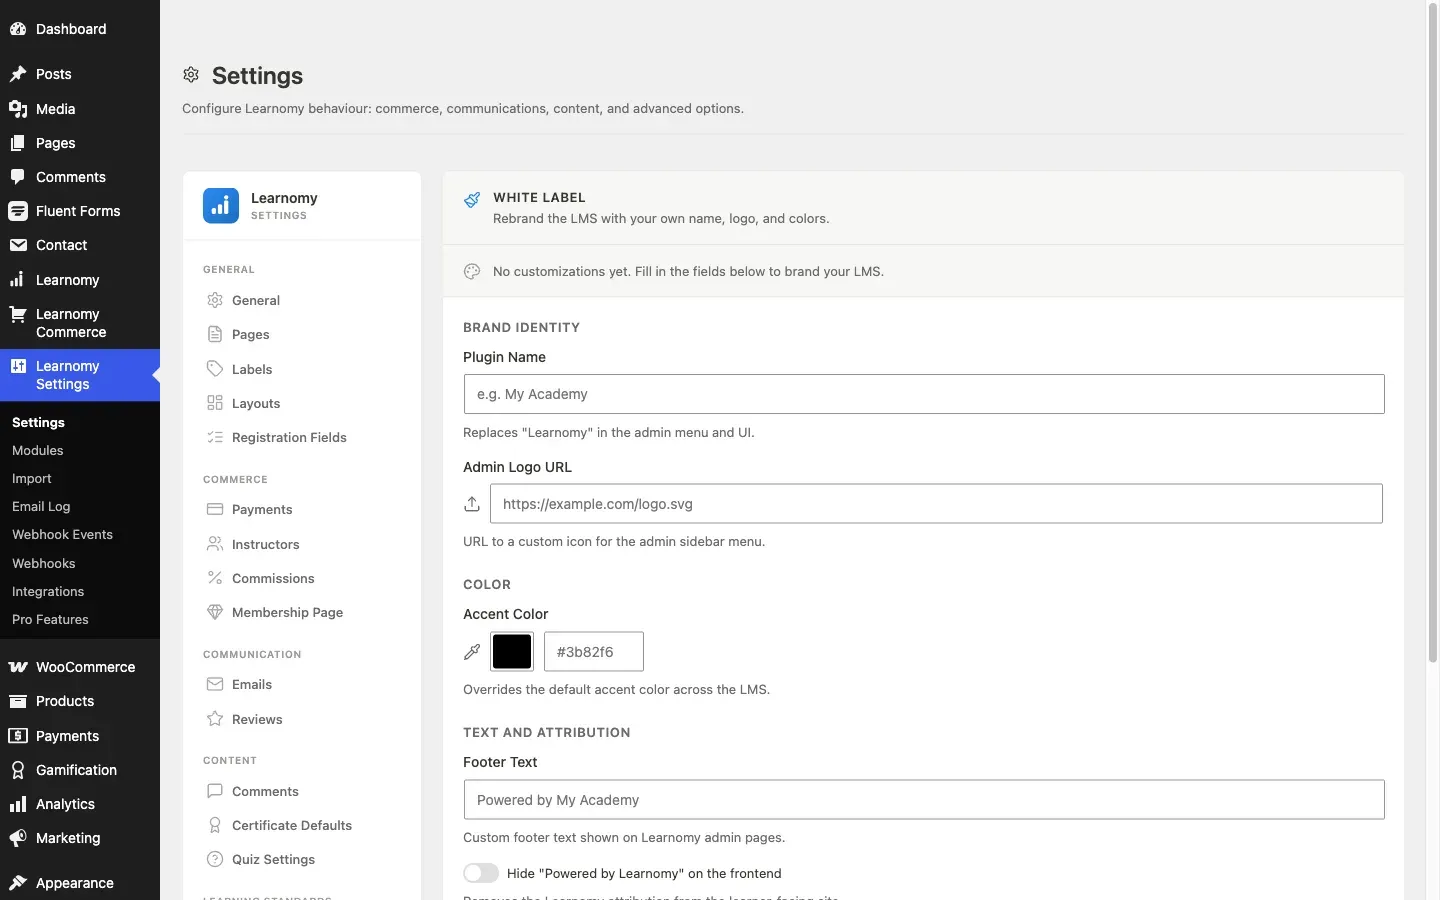Open the Webhook Events submenu link
Viewport: 1440px width, 900px height.
tap(62, 534)
